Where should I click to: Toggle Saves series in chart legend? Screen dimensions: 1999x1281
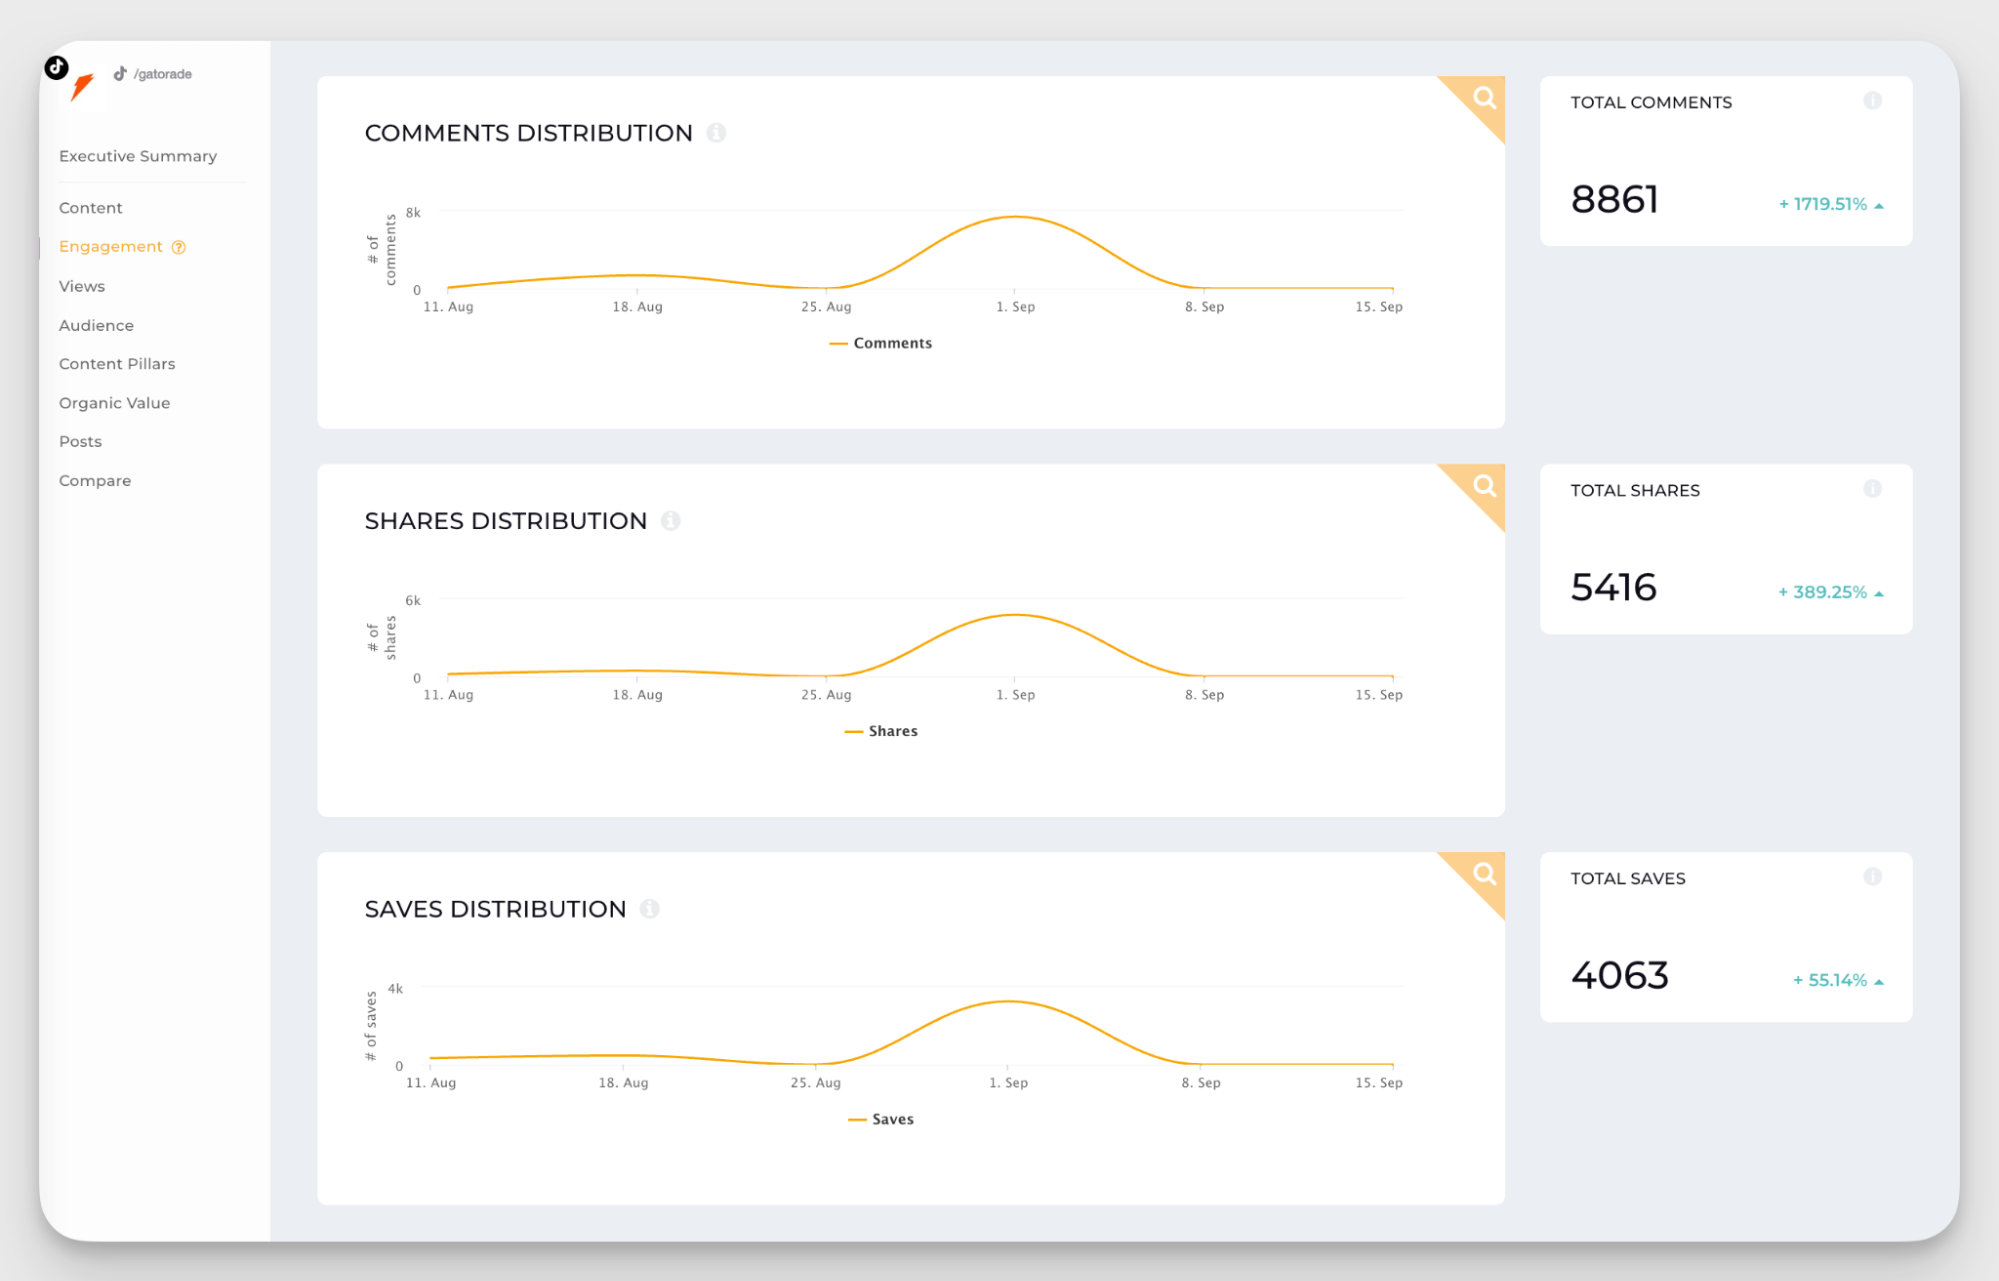tap(881, 1119)
